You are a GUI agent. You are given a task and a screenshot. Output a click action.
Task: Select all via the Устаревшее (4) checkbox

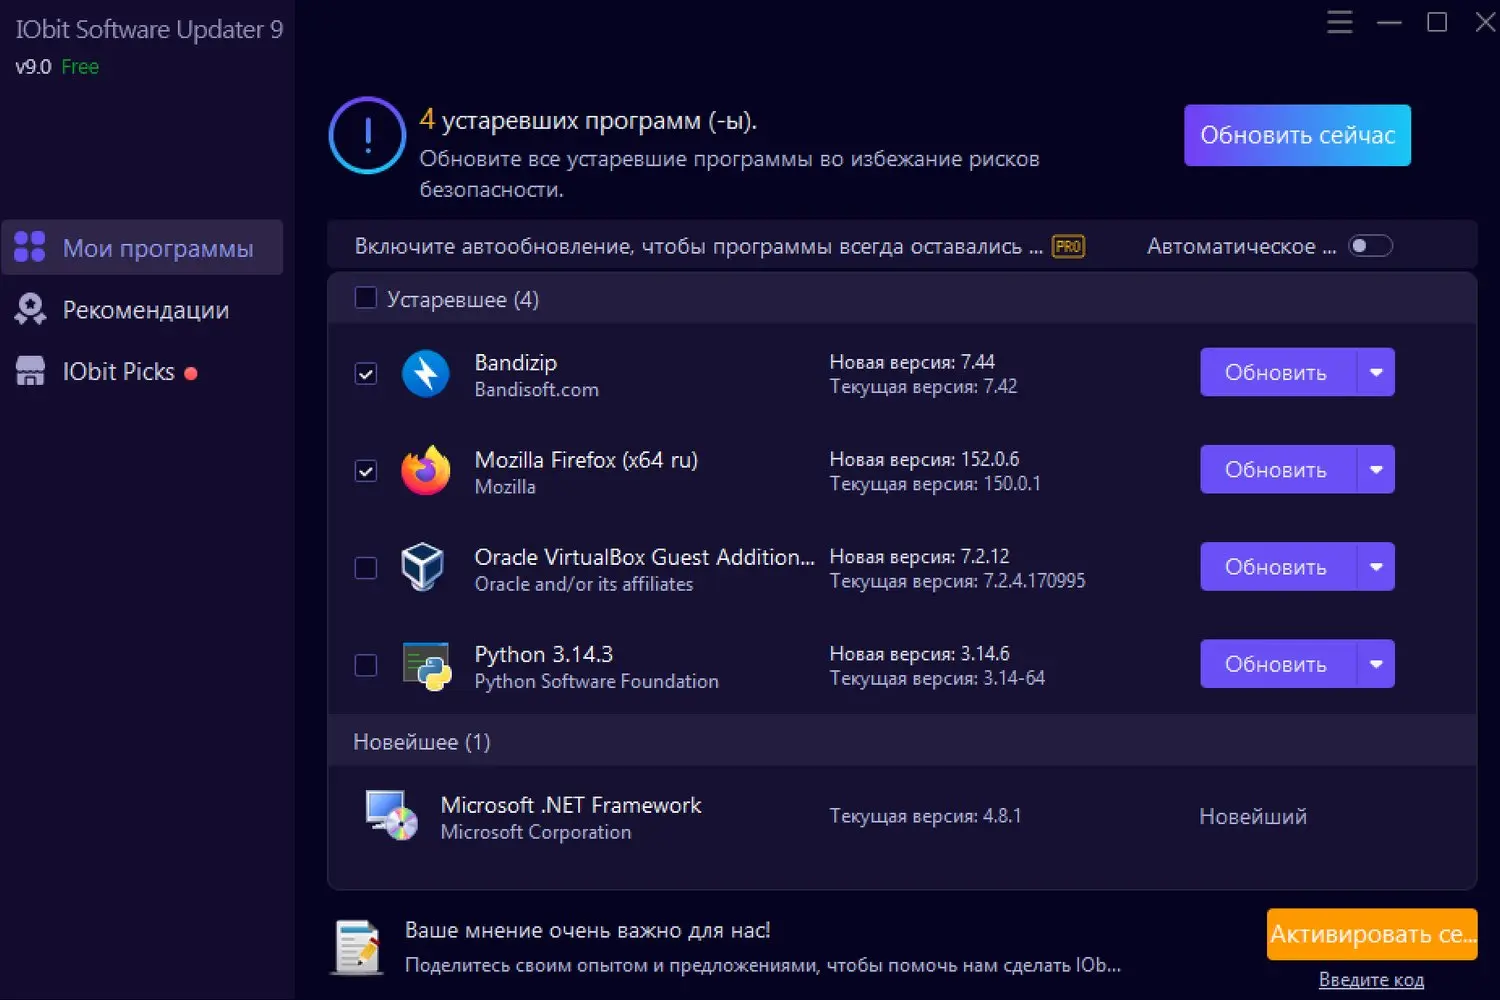click(366, 298)
